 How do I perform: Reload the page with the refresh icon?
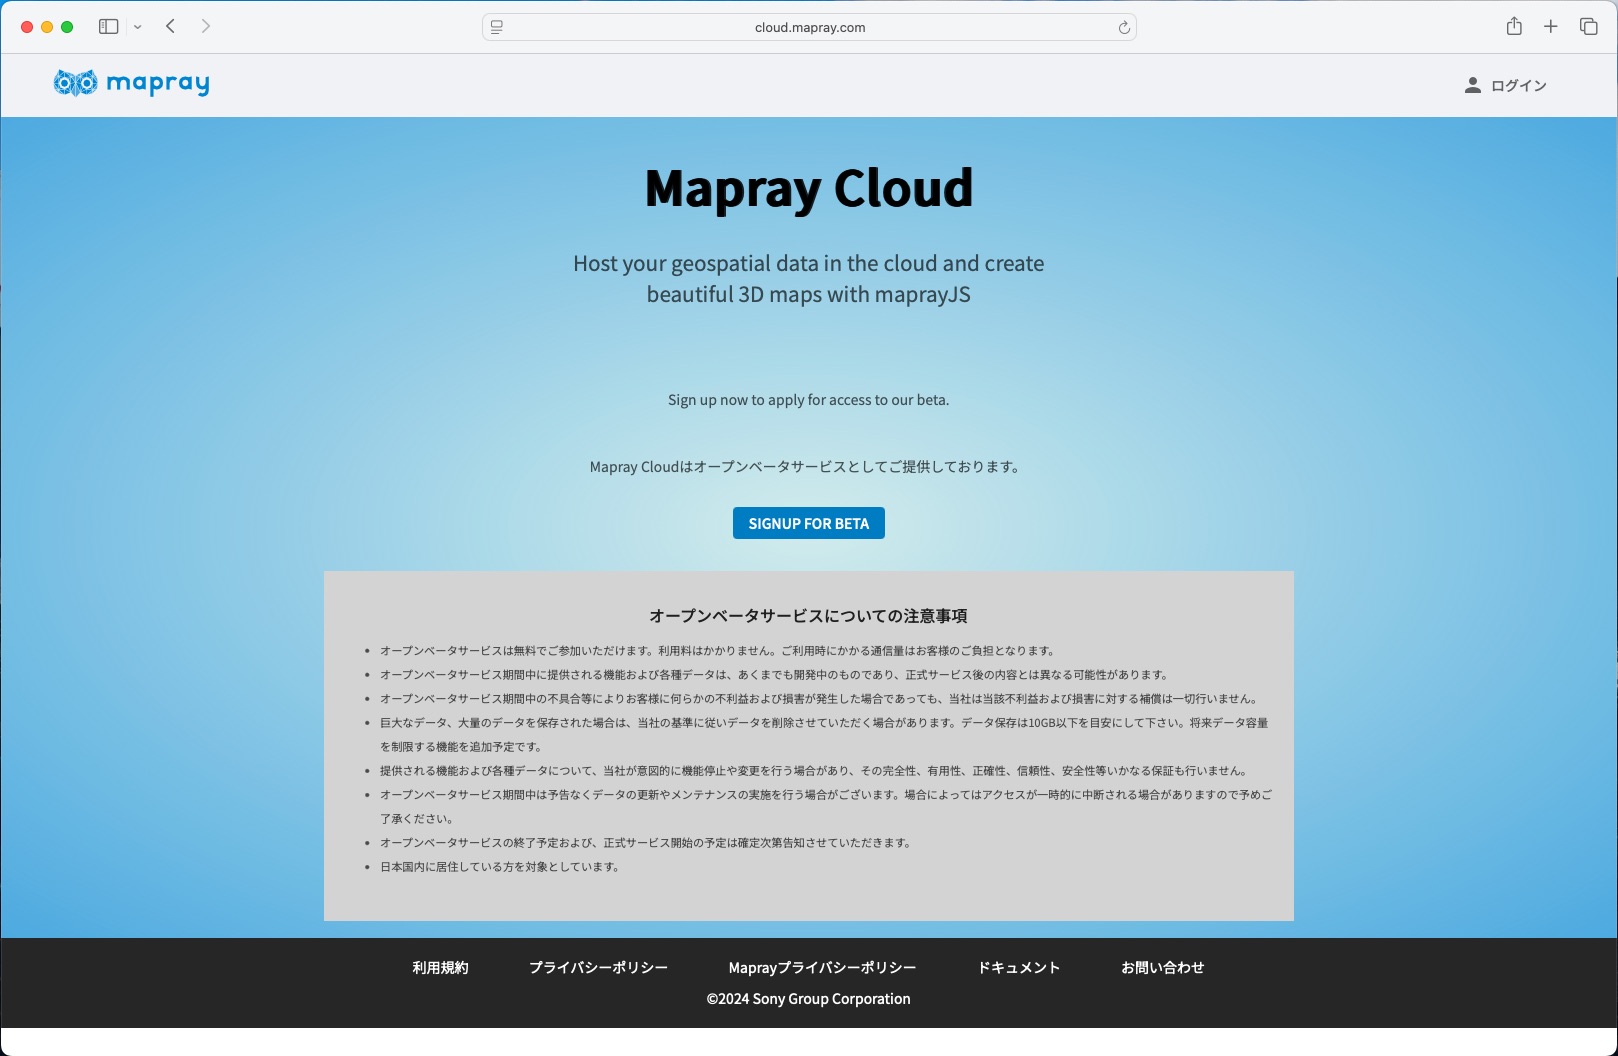(1124, 28)
